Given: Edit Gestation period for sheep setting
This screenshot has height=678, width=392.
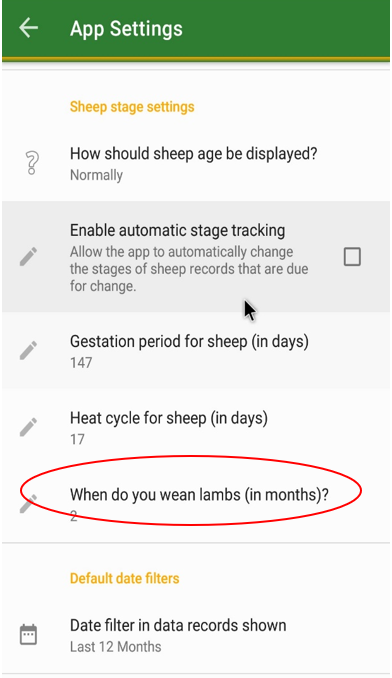Looking at the screenshot, I should coord(196,350).
